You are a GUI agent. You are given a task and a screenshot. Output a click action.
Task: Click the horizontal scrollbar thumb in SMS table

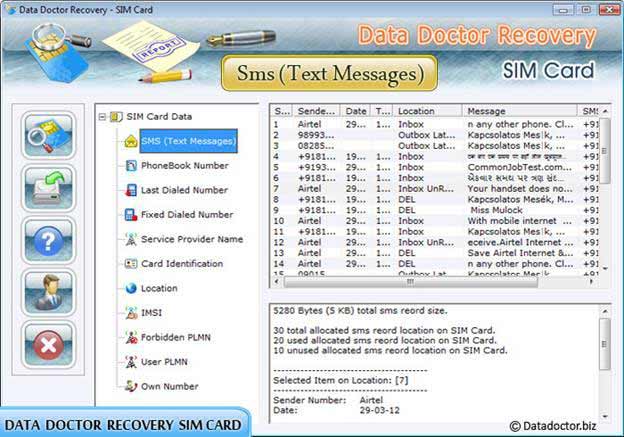point(411,282)
